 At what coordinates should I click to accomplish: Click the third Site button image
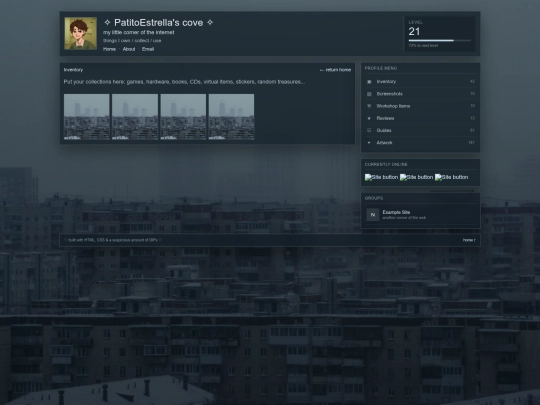pyautogui.click(x=451, y=177)
